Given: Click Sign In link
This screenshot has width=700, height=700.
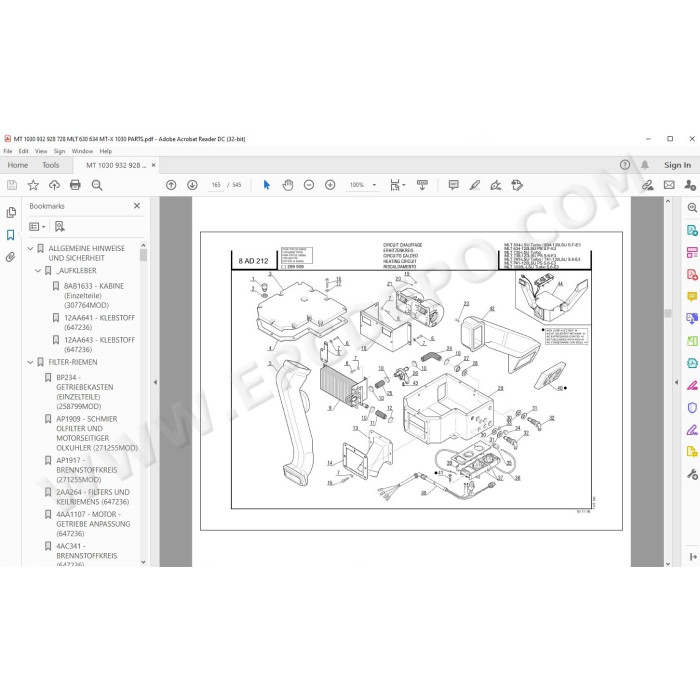Looking at the screenshot, I should (677, 165).
